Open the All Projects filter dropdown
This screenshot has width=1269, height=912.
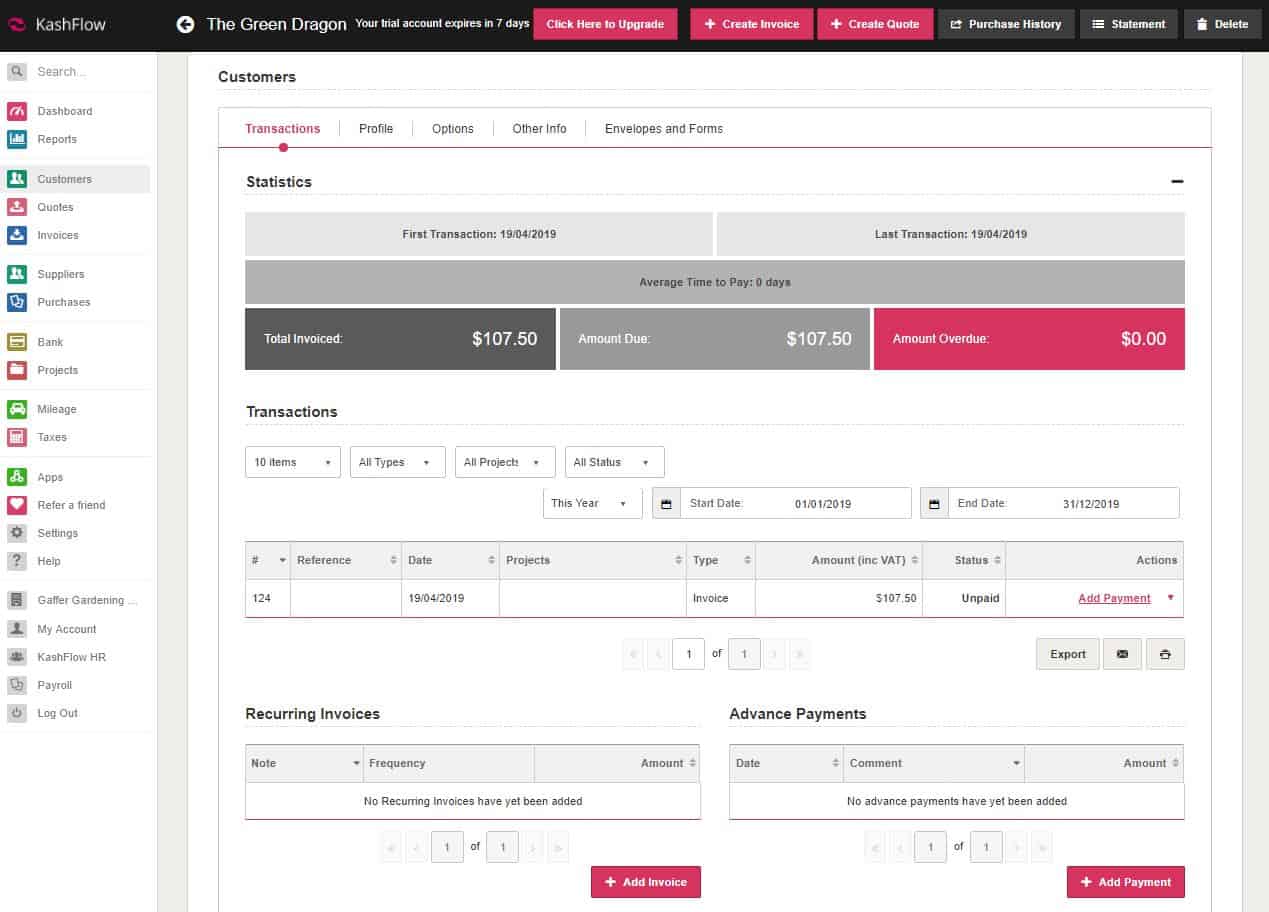pyautogui.click(x=505, y=462)
